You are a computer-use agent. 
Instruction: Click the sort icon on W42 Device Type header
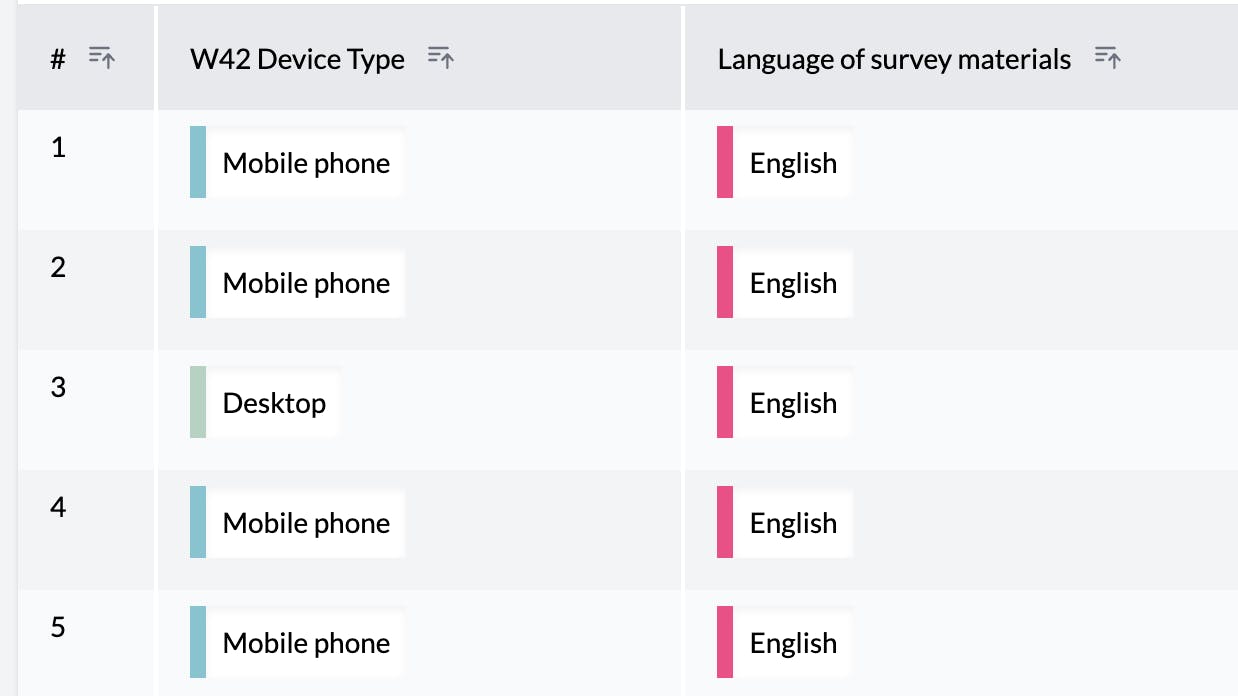pos(441,57)
